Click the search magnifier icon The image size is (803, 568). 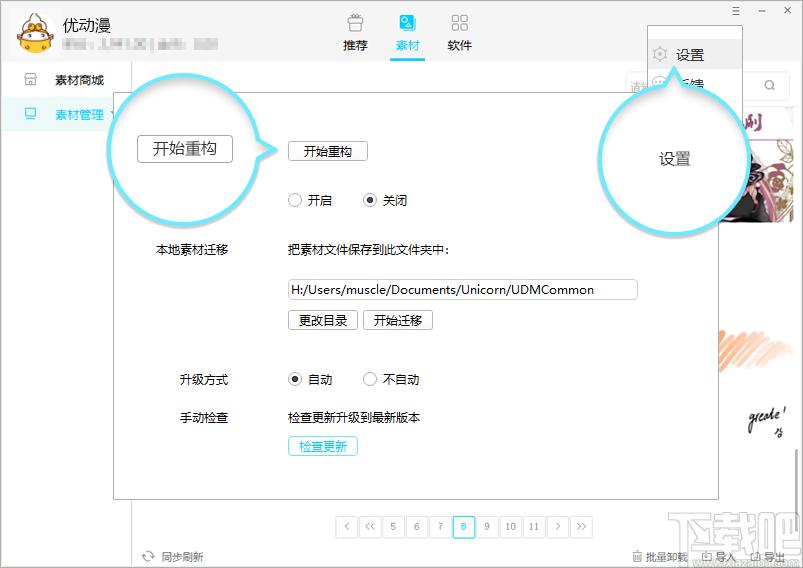point(770,86)
